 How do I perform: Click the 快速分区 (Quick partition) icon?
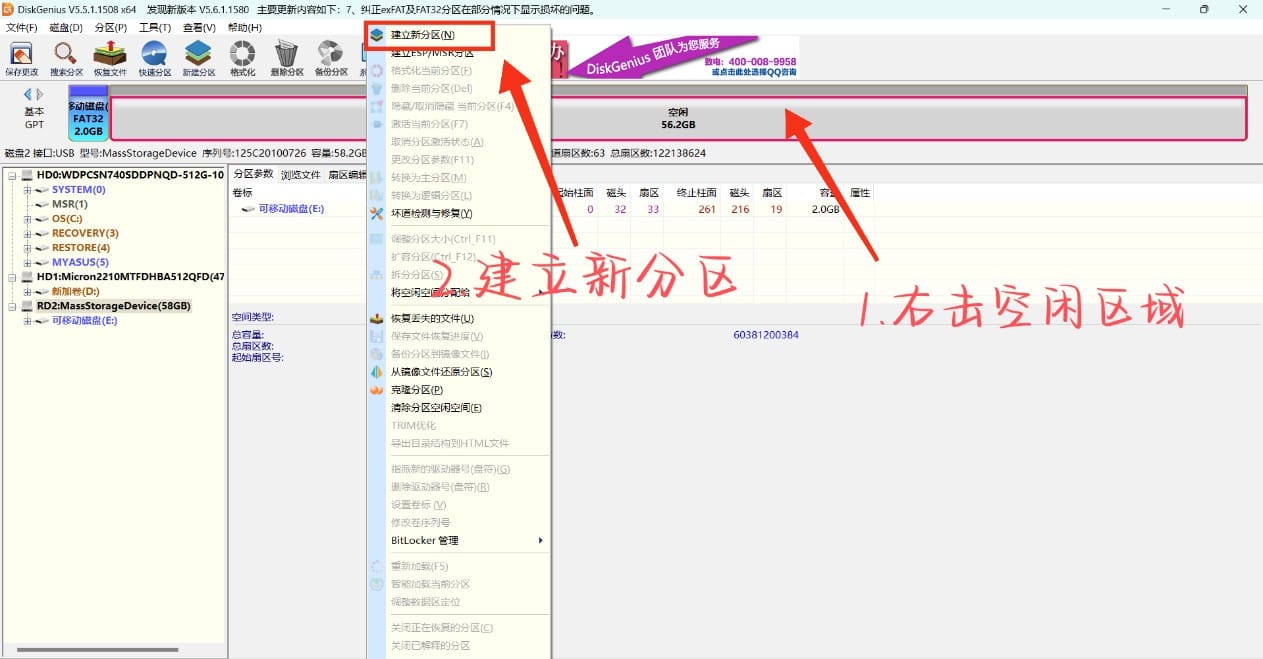coord(154,56)
